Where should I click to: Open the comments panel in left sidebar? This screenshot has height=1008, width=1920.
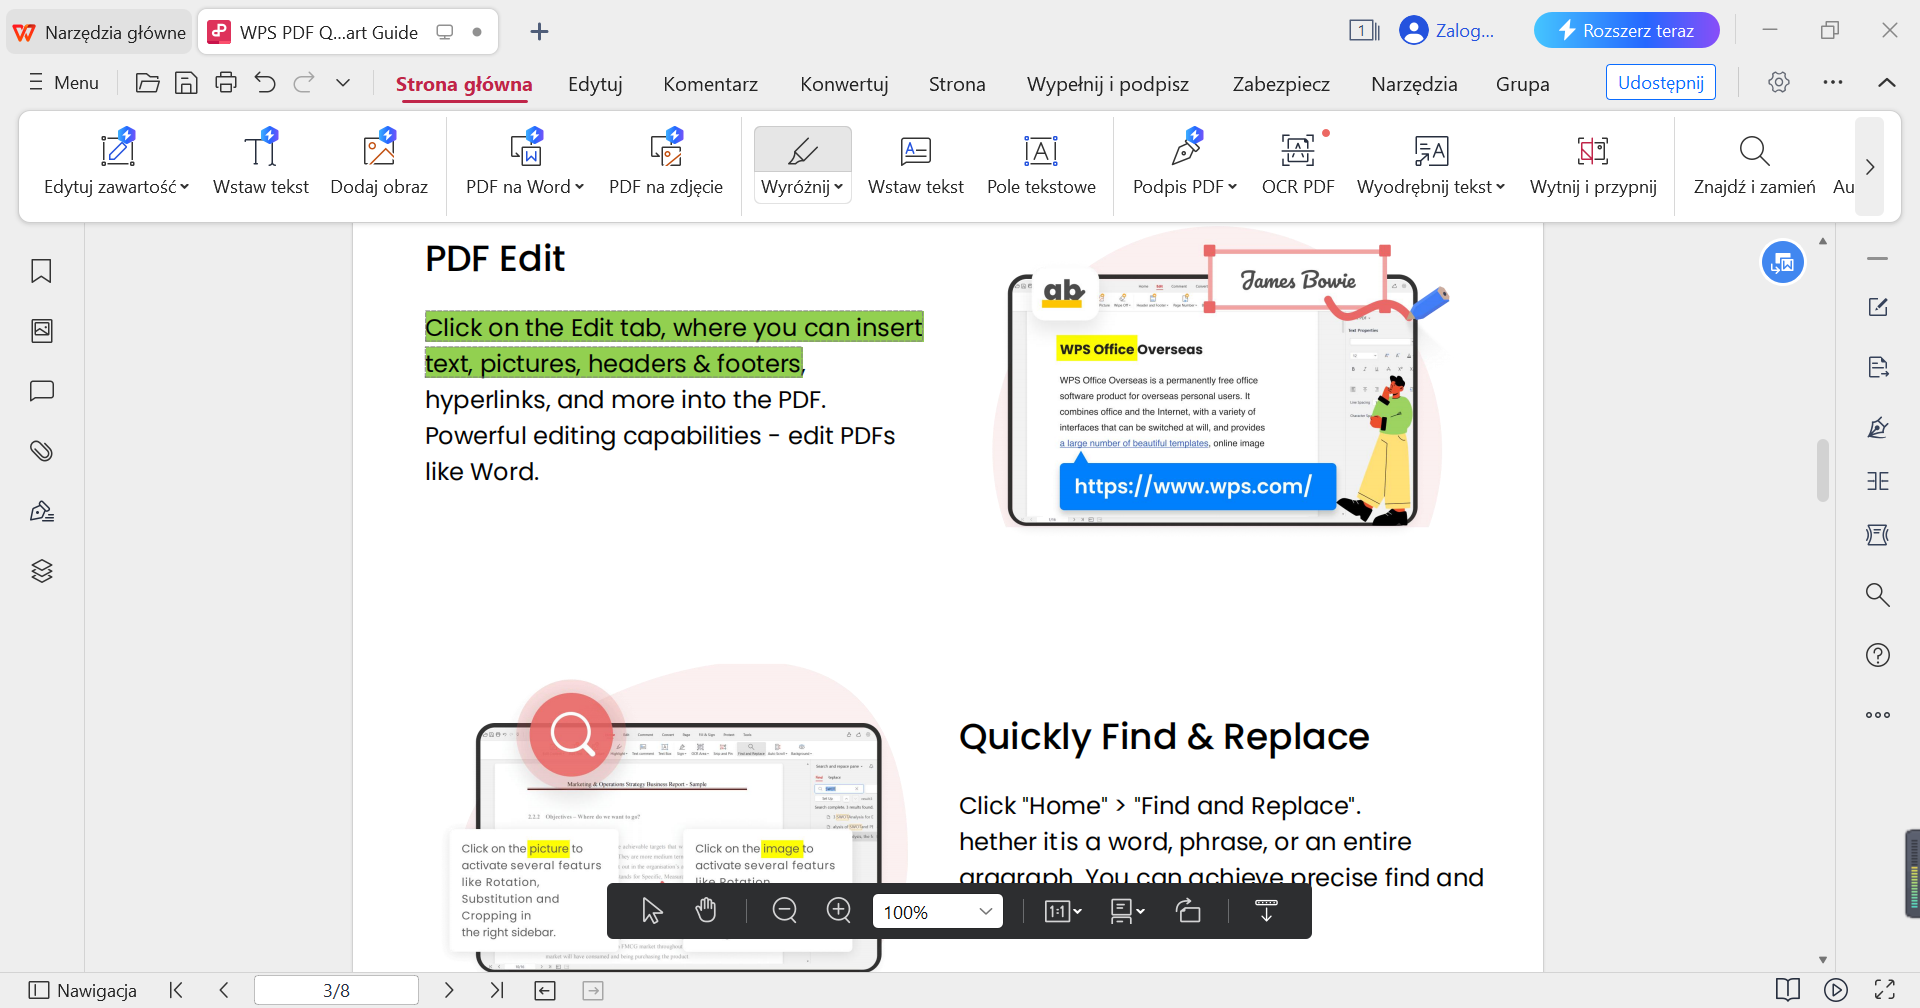point(41,391)
